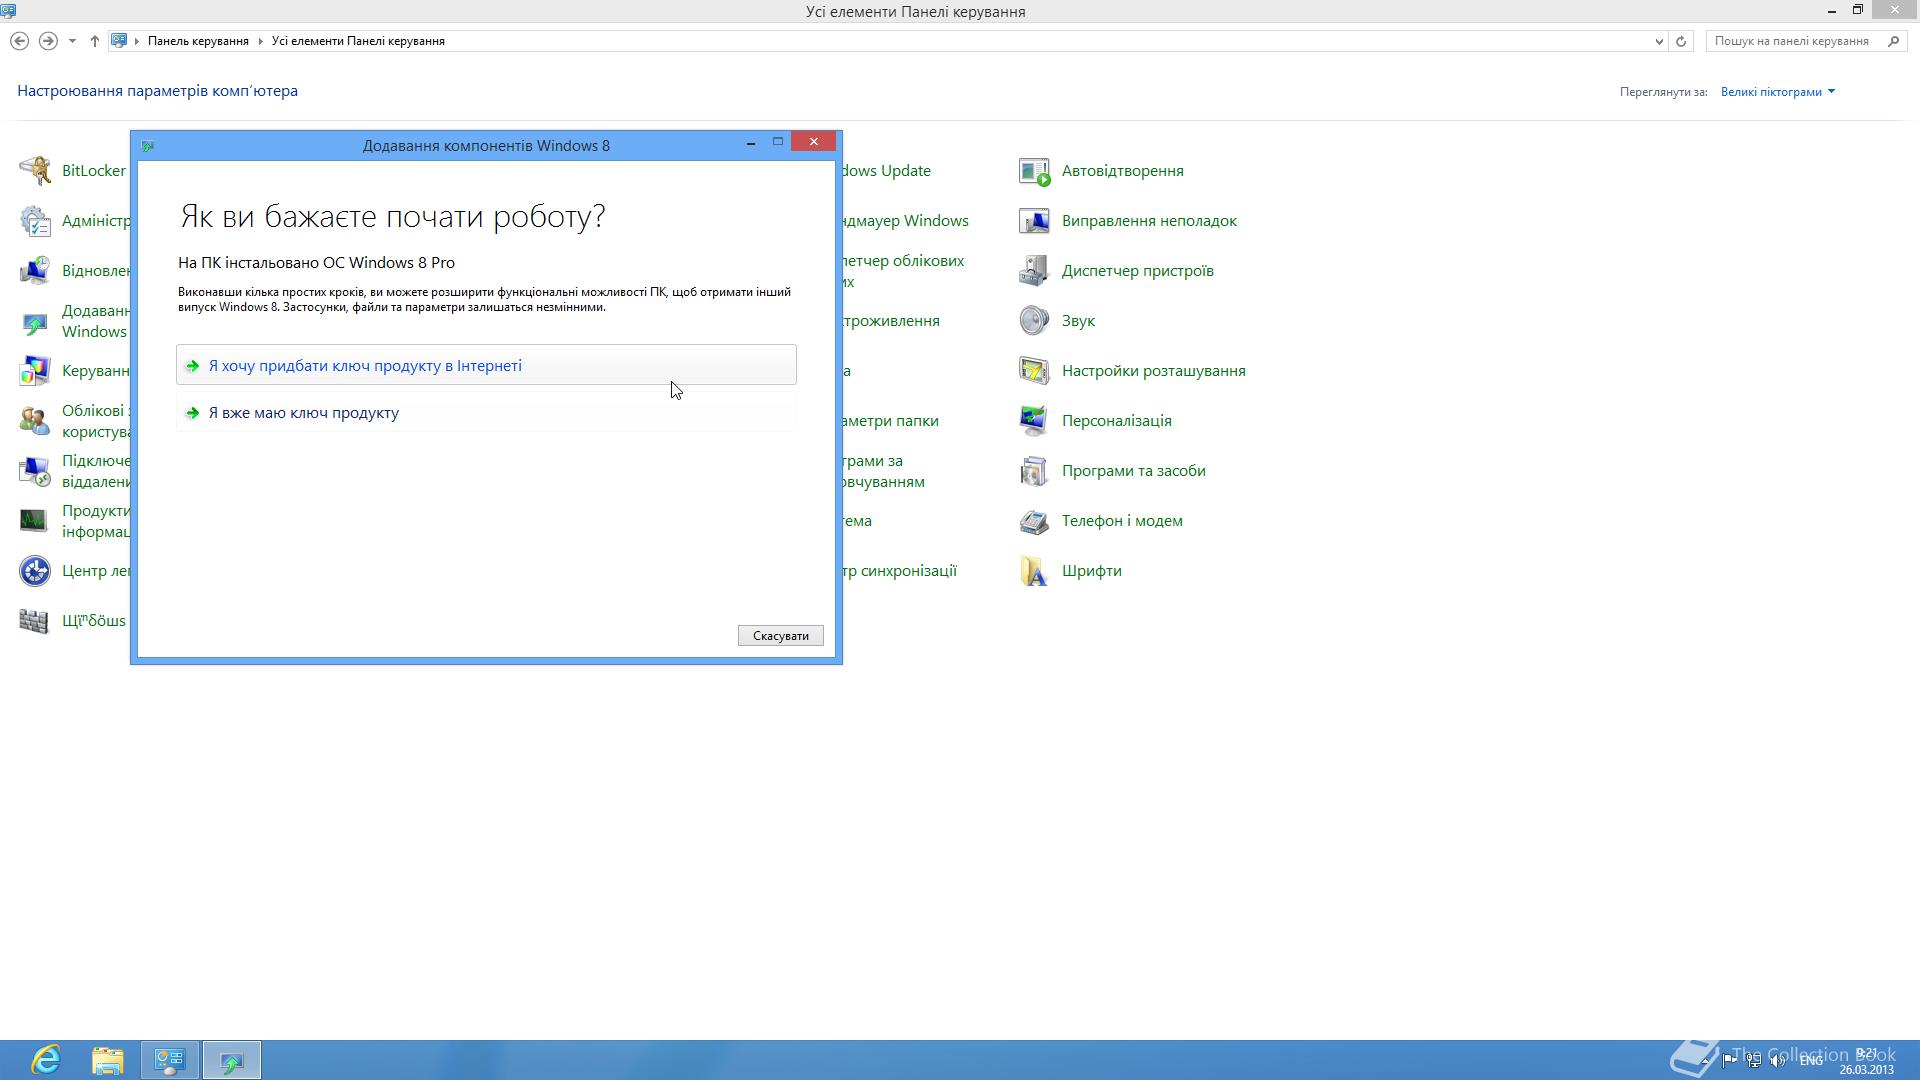
Task: Open the Телефон і модем icon
Action: coord(1034,521)
